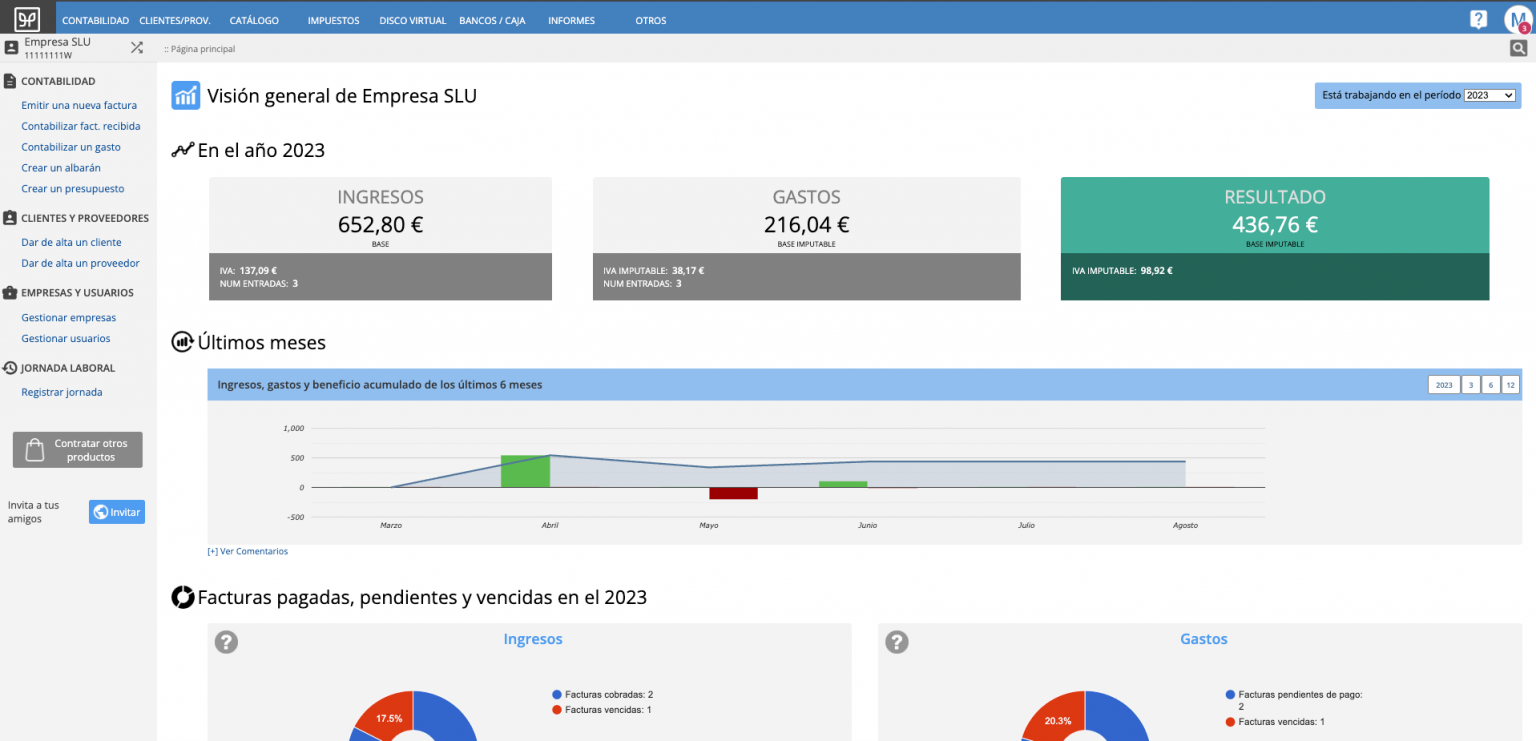1536x741 pixels.
Task: Click the search magnifier icon
Action: coord(1518,48)
